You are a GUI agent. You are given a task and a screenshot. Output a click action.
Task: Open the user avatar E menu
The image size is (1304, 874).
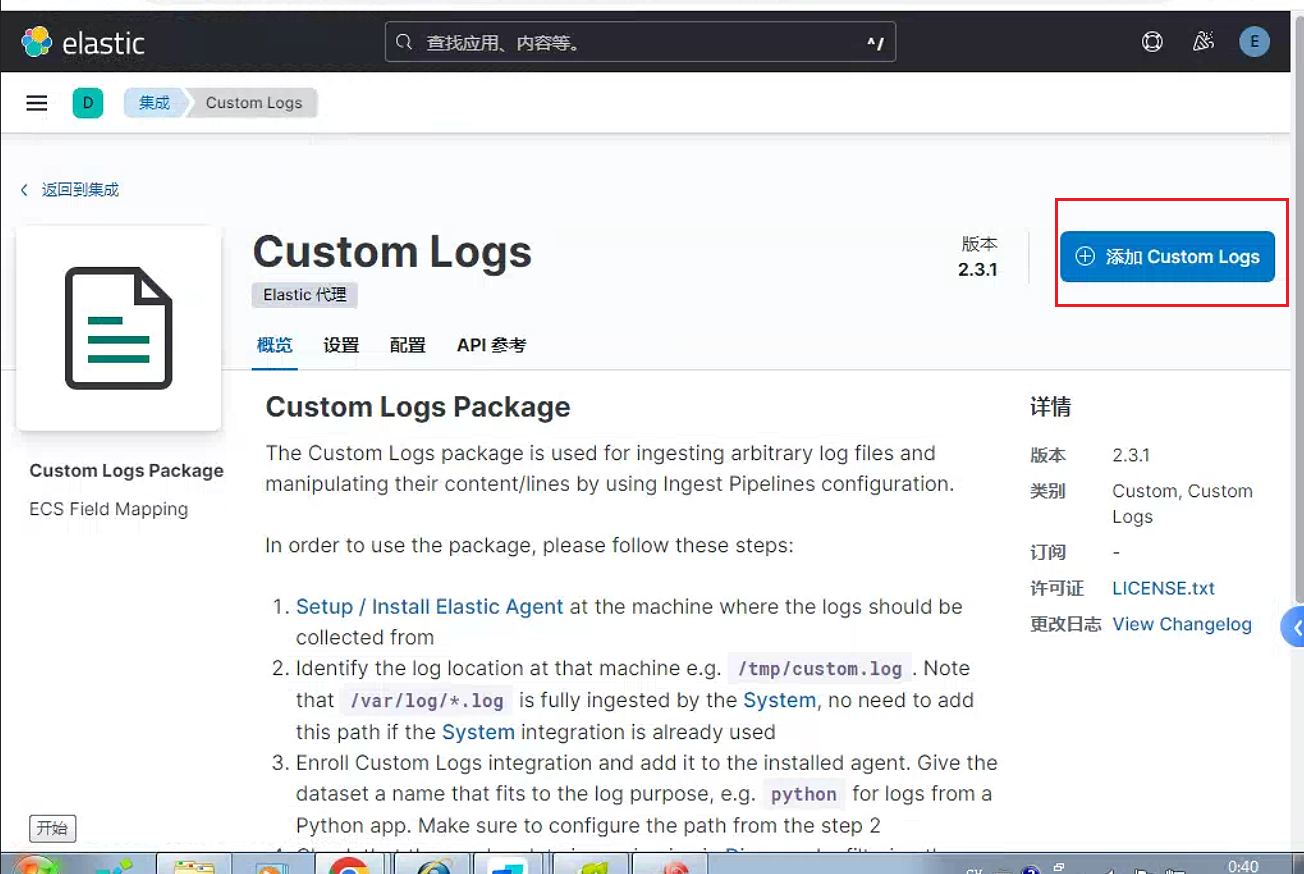coord(1254,42)
